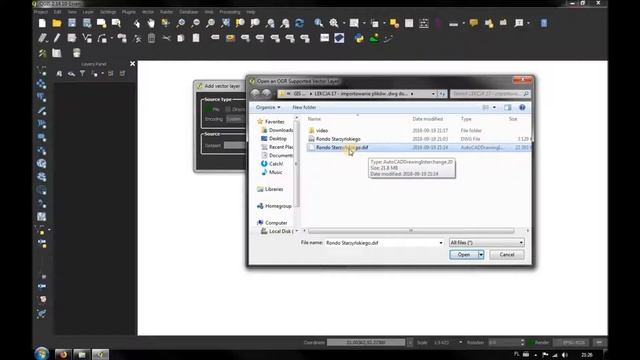Open the Layer menu
Screen dimensions: 640x360
(x=88, y=12)
